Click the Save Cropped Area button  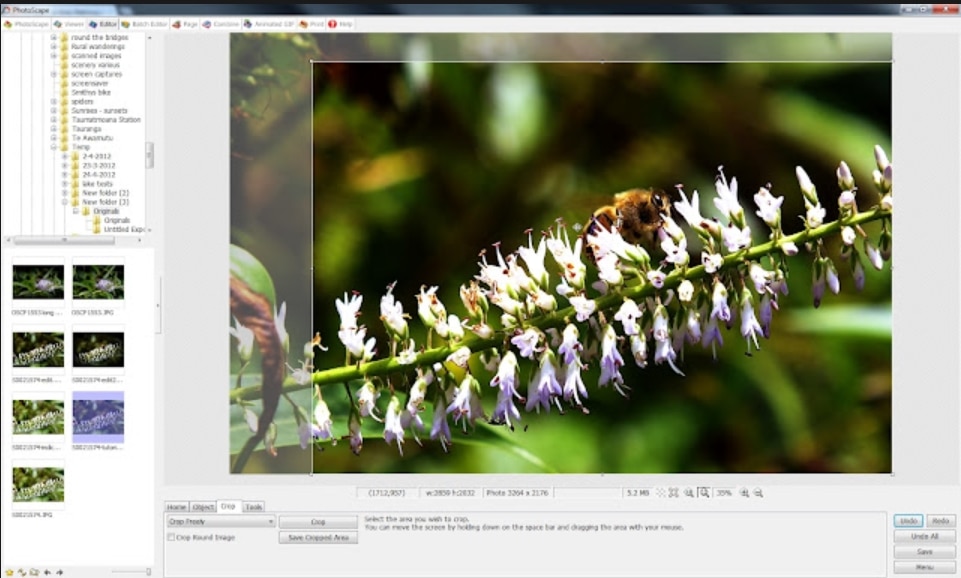click(317, 538)
